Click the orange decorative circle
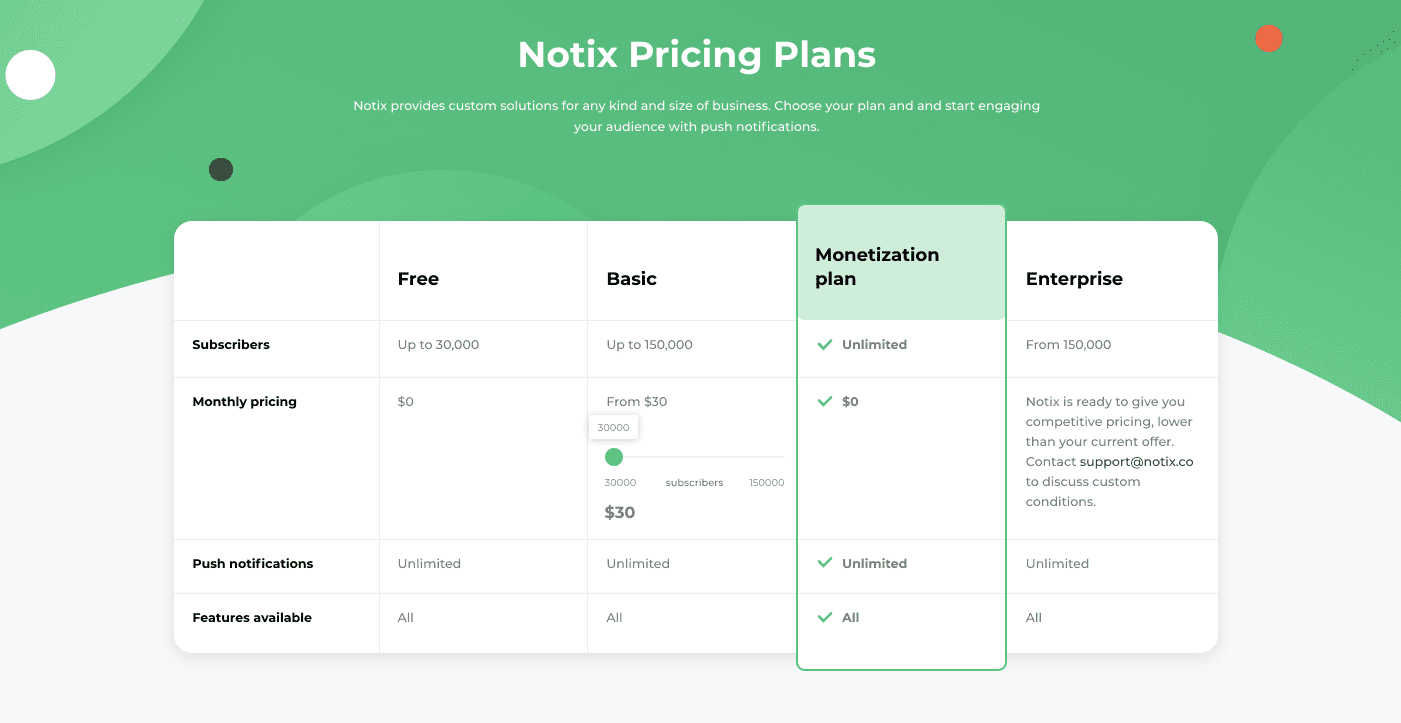 pyautogui.click(x=1269, y=39)
